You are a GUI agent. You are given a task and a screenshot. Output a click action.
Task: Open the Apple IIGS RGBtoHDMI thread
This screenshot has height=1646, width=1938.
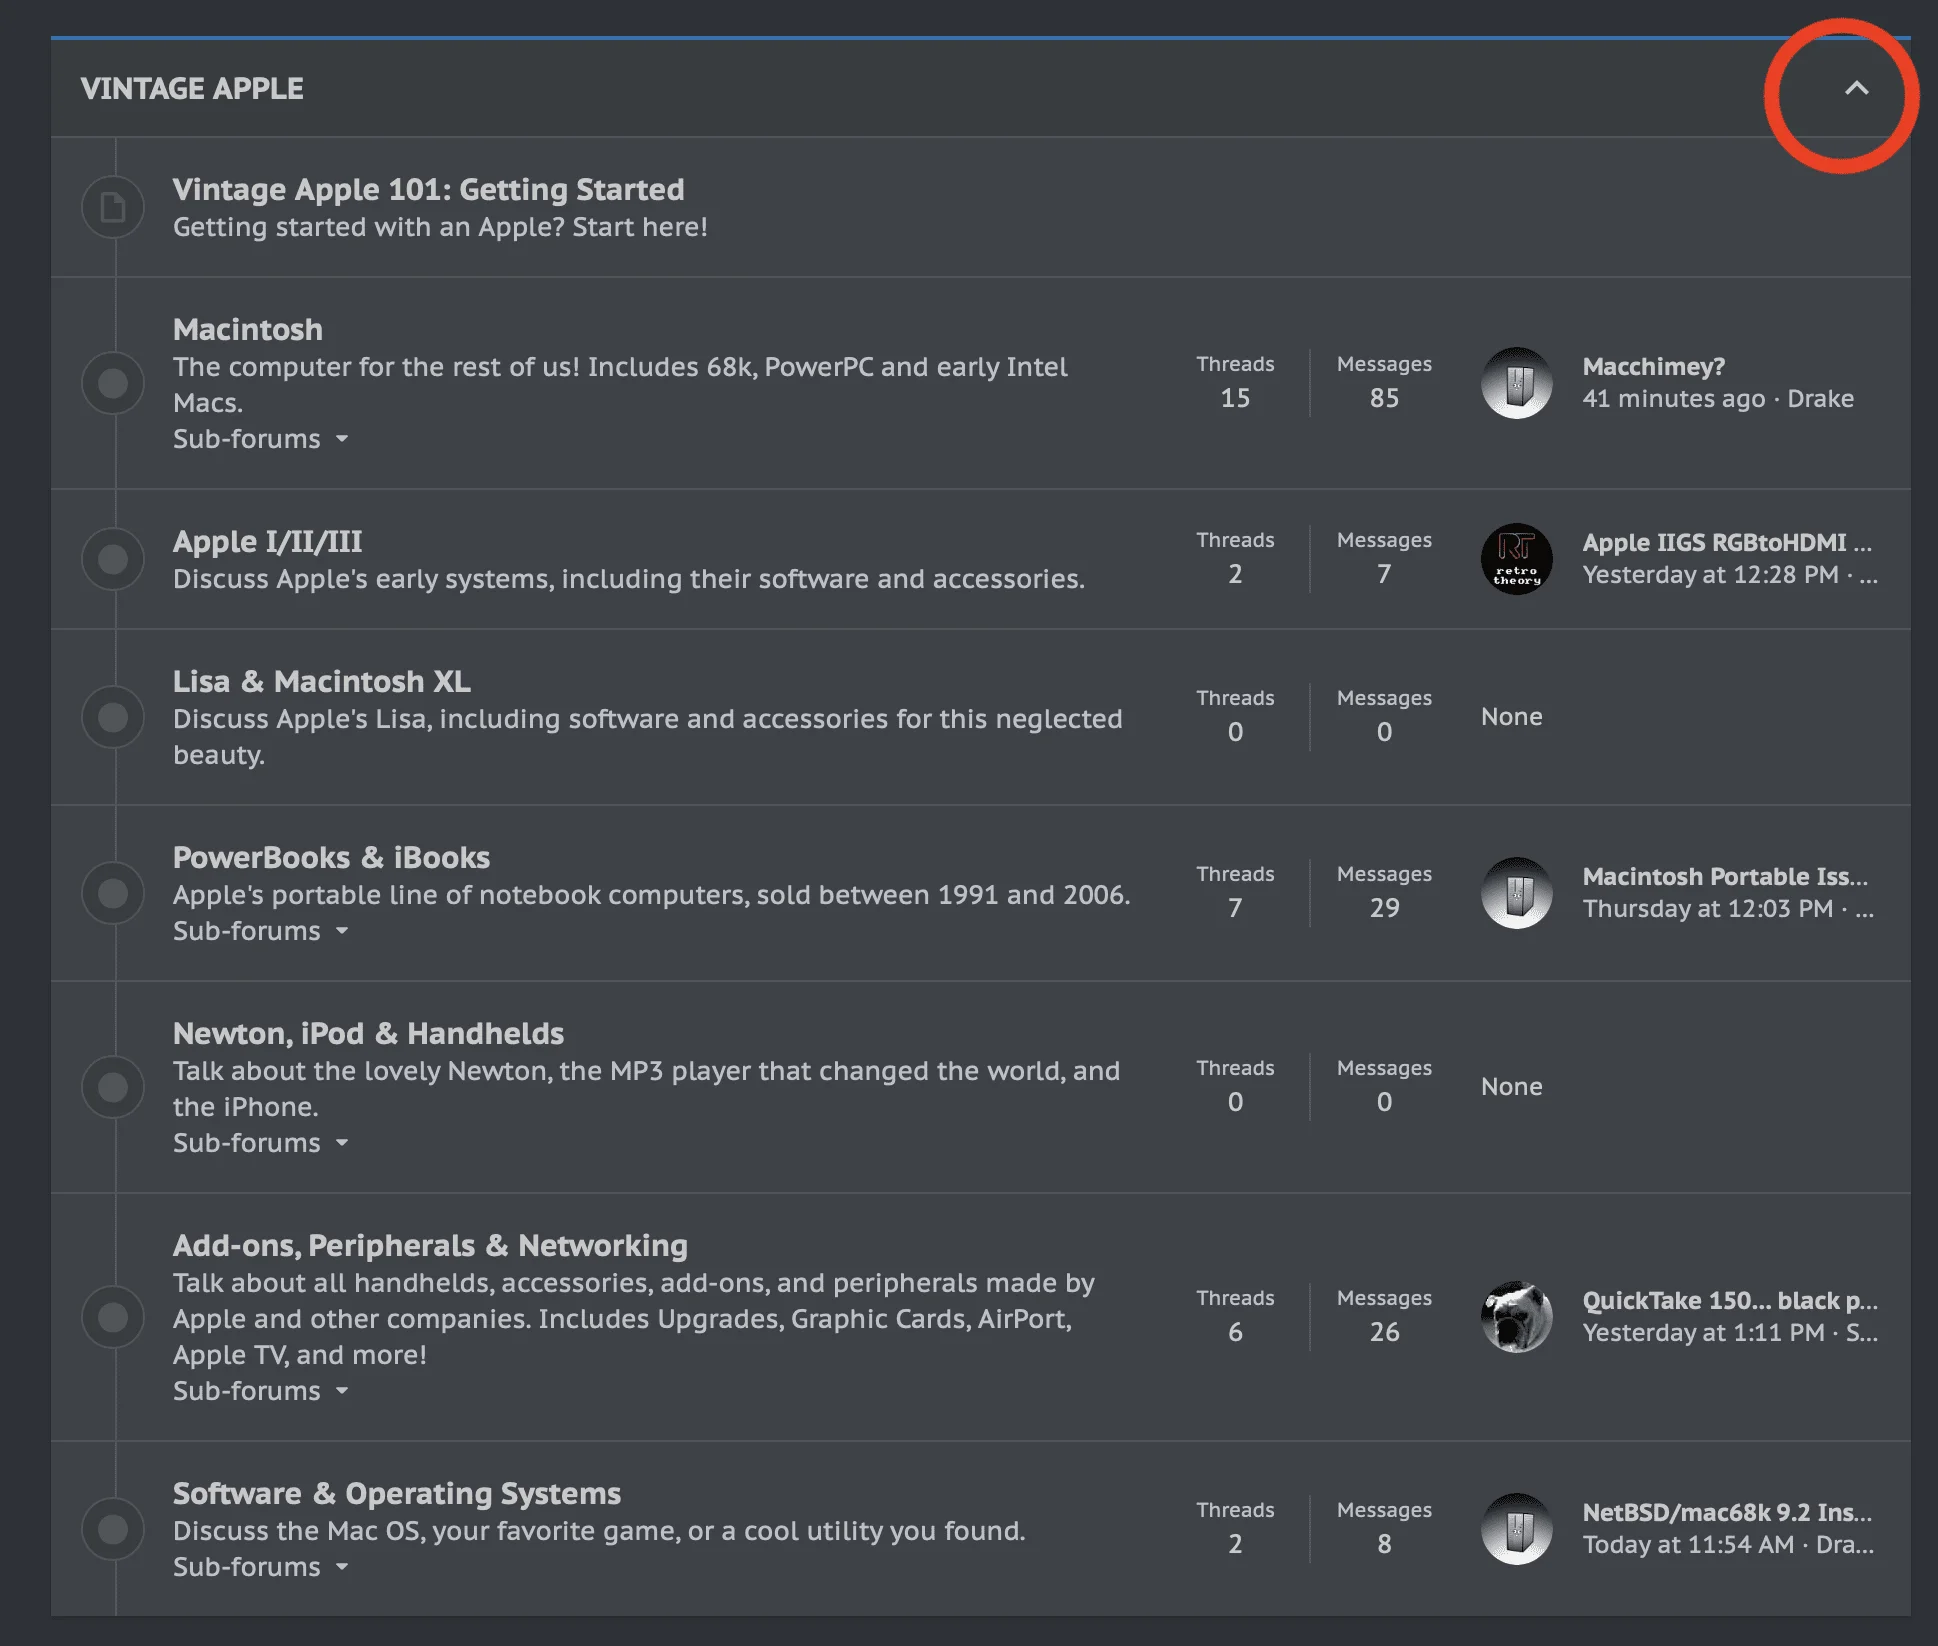click(1727, 542)
